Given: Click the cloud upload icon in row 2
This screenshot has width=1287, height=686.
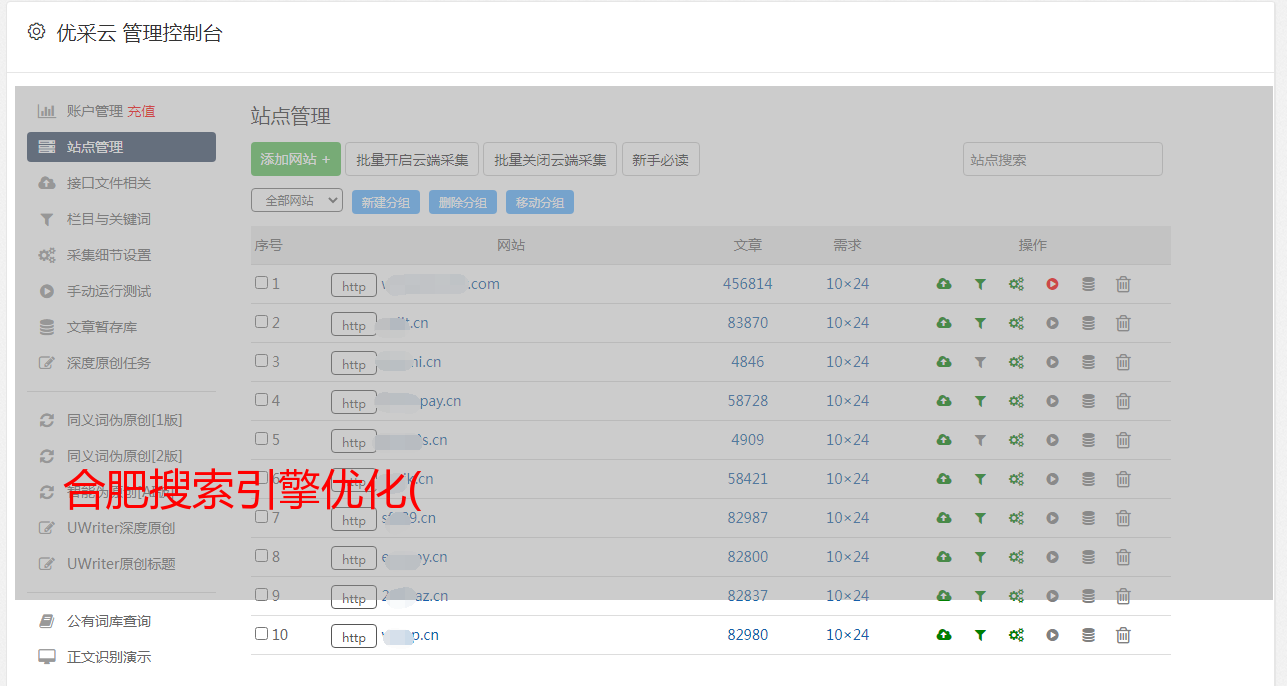Looking at the screenshot, I should [943, 323].
